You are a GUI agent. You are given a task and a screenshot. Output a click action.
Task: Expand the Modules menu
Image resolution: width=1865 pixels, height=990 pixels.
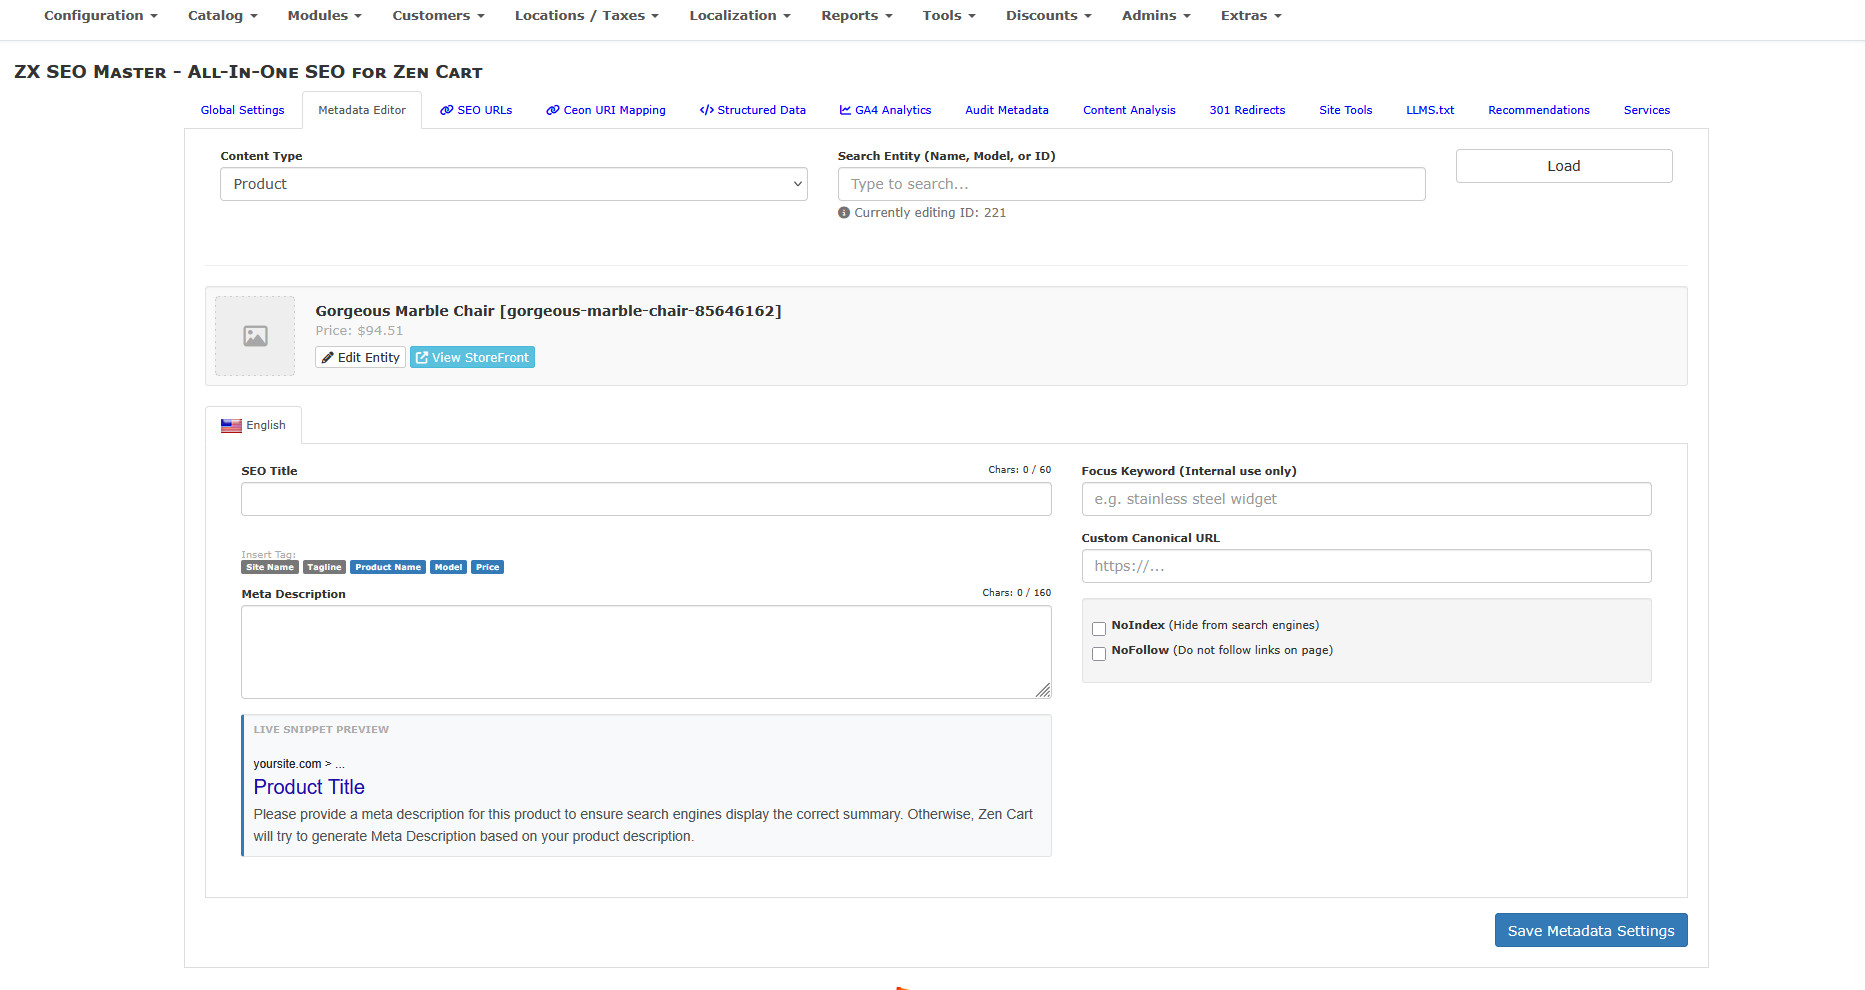(324, 16)
